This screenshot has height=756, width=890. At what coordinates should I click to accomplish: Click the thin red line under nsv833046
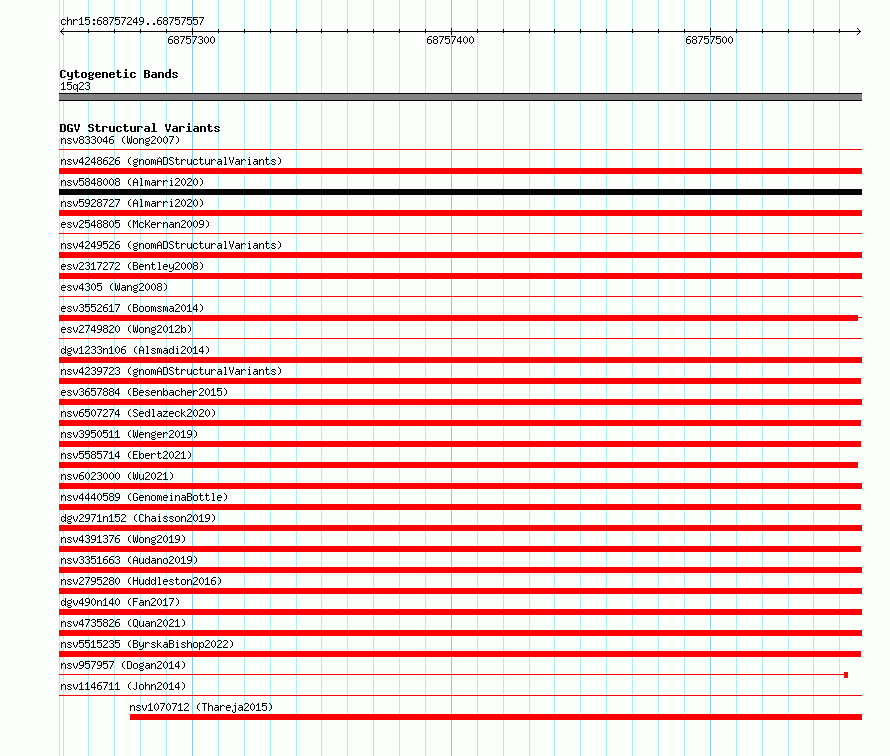point(460,150)
